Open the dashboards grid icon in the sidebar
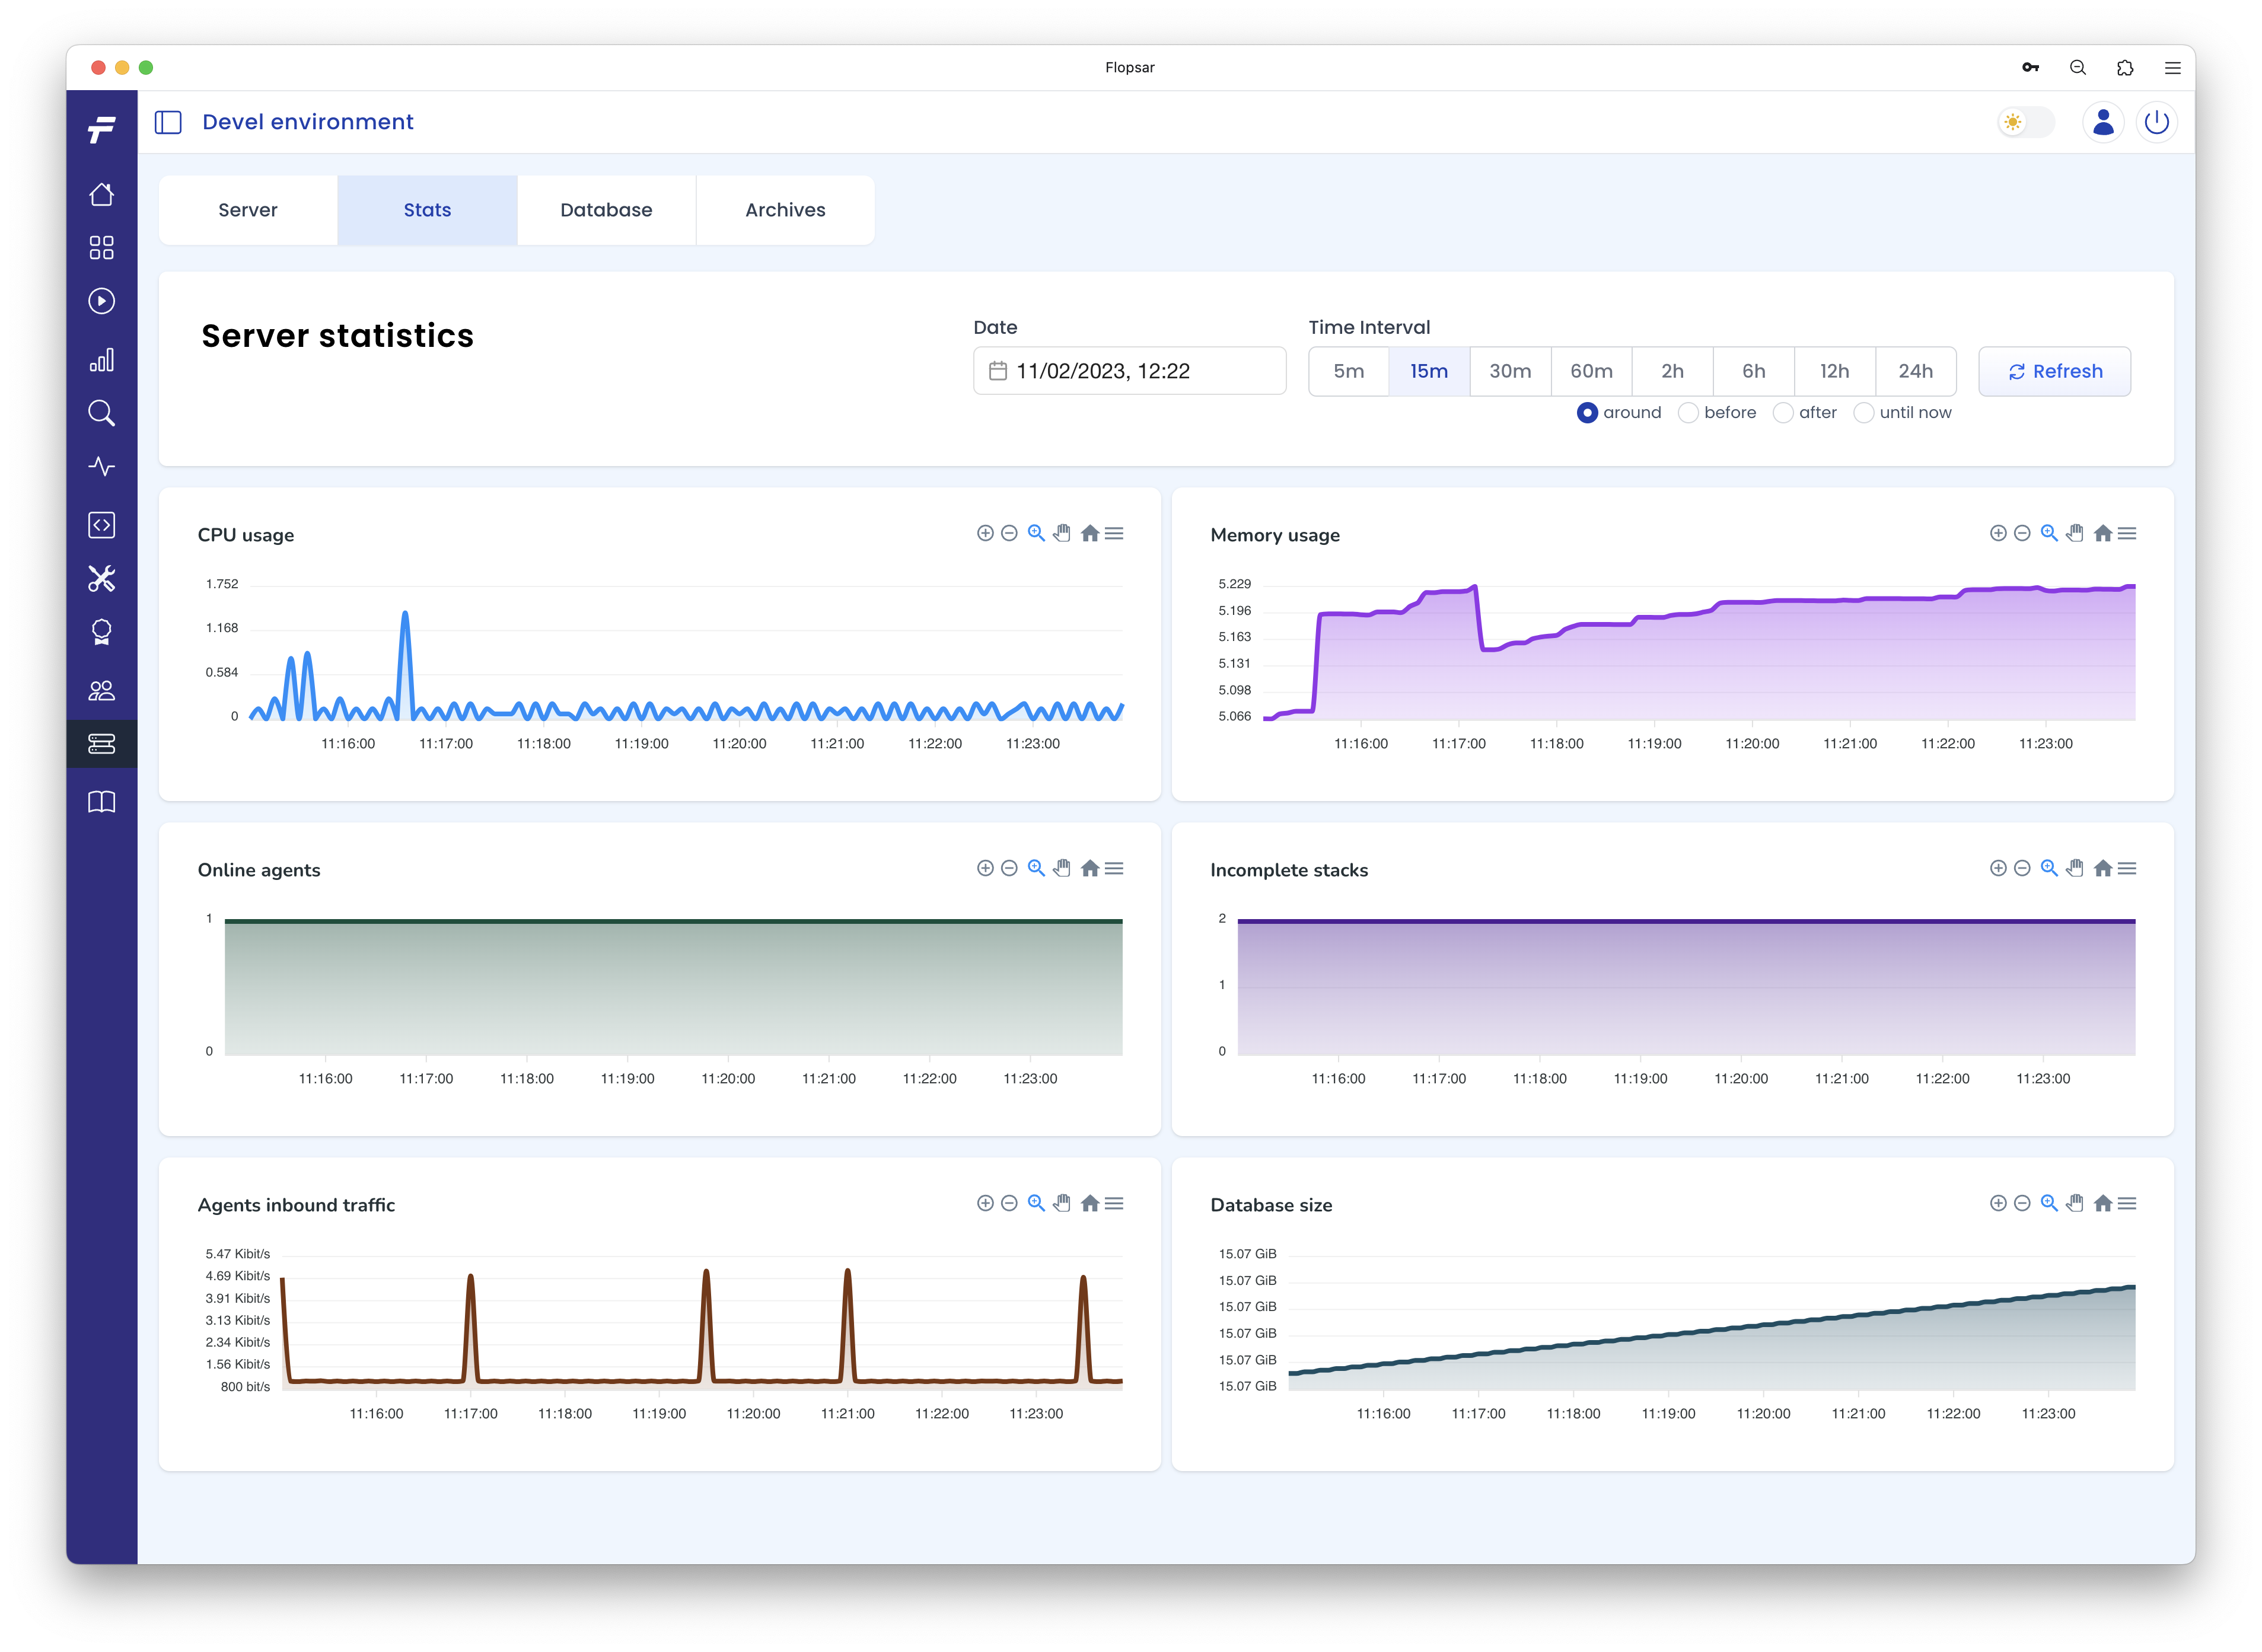 point(101,247)
